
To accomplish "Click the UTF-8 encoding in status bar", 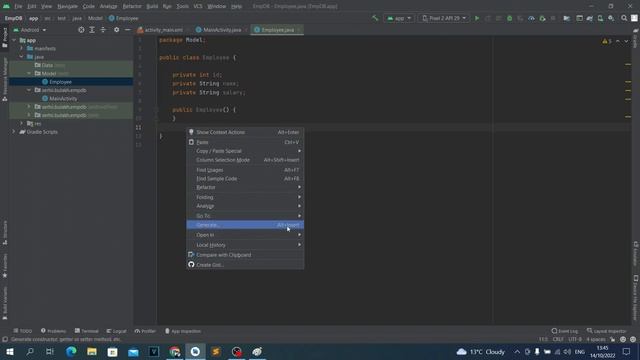I will pos(575,339).
